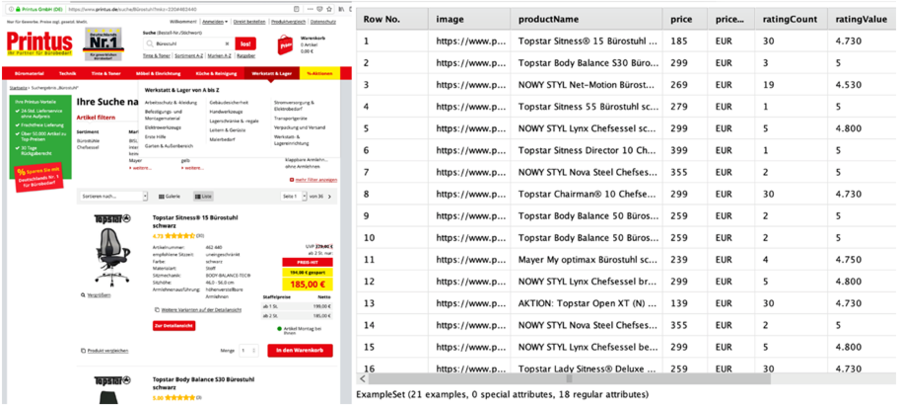Click the Vergrößern magnifier link under the chair image

tap(96, 295)
